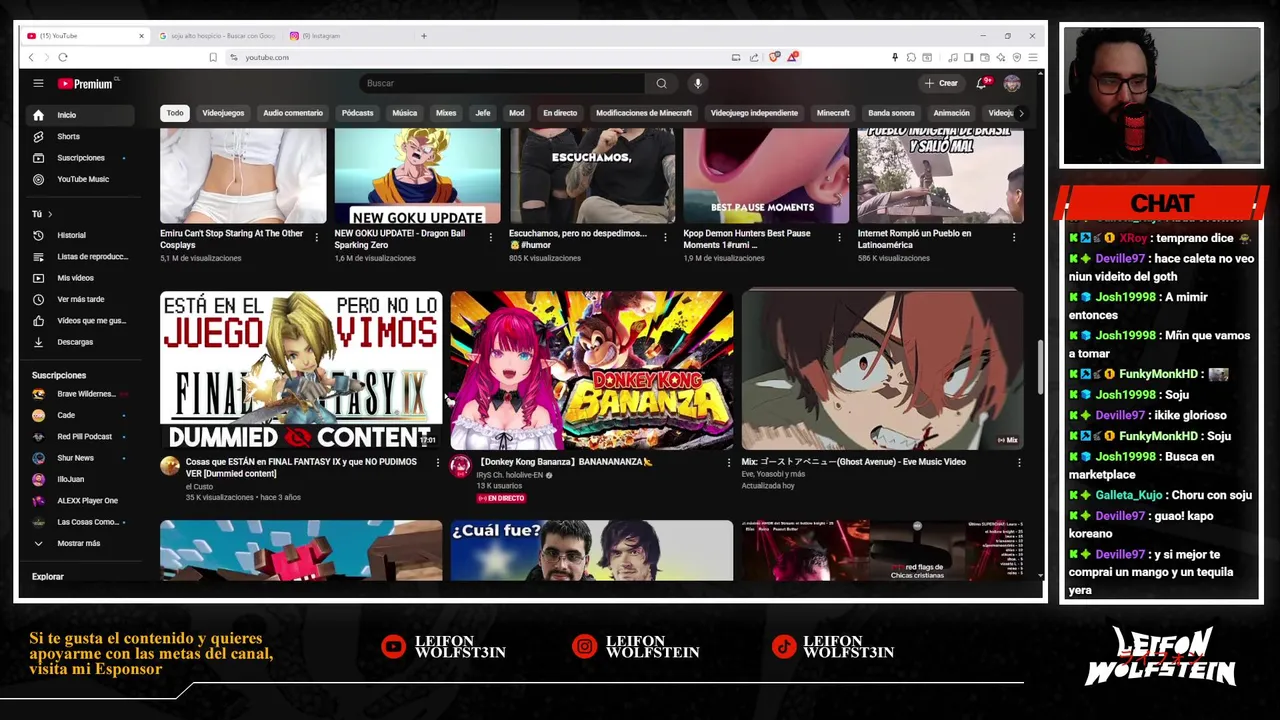Open Donkey Kong Bananza live stream thumbnail
Screen dimensions: 1280x720
(591, 369)
